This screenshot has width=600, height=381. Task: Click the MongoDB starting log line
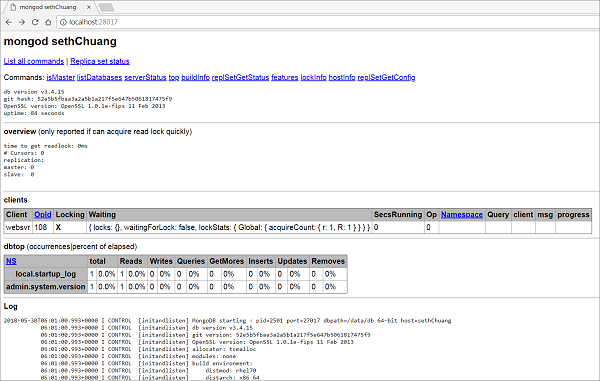point(227,321)
